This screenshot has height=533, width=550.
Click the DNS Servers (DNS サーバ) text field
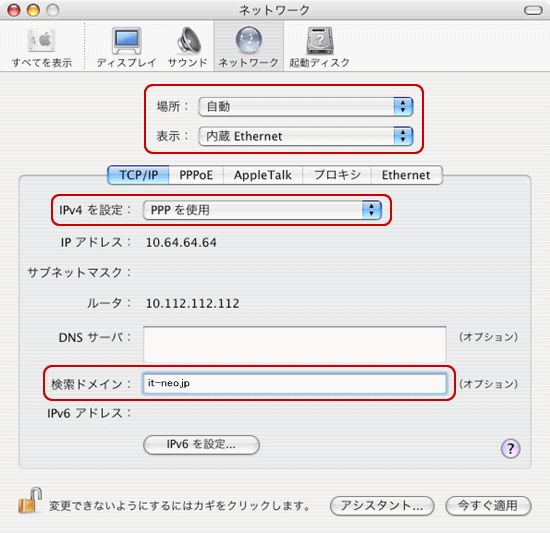pyautogui.click(x=295, y=344)
